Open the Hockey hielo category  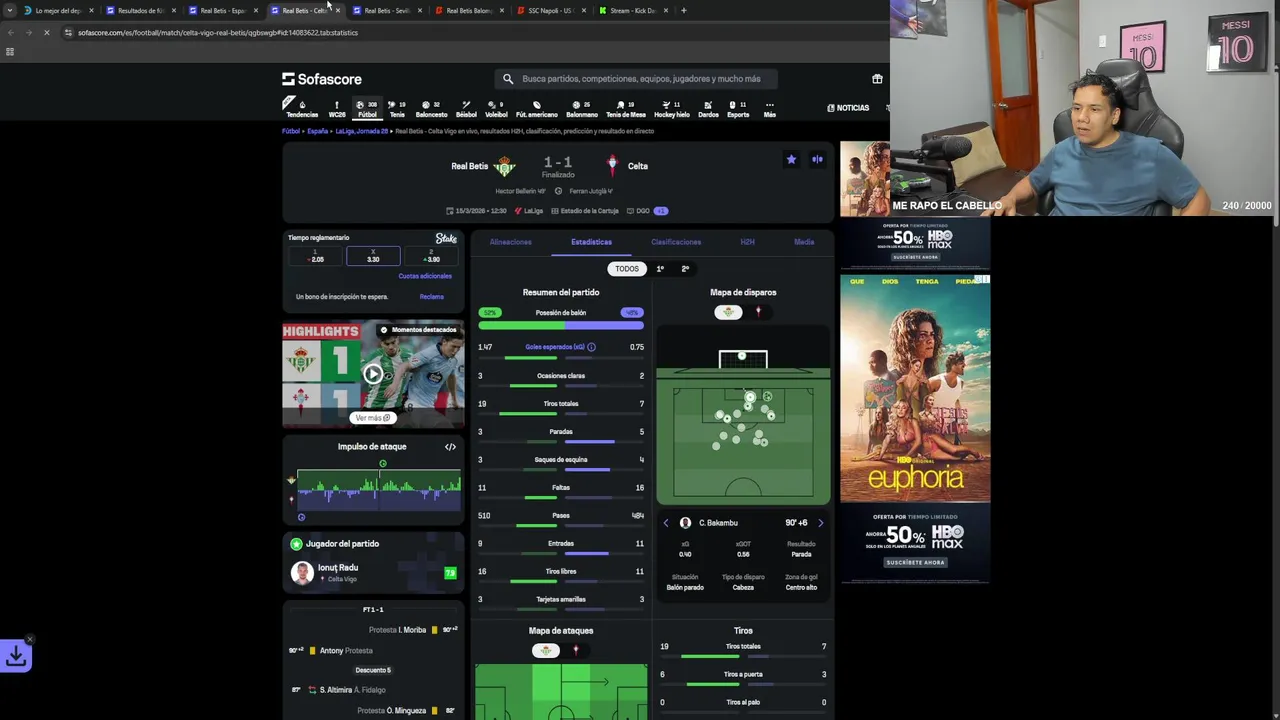tap(671, 109)
